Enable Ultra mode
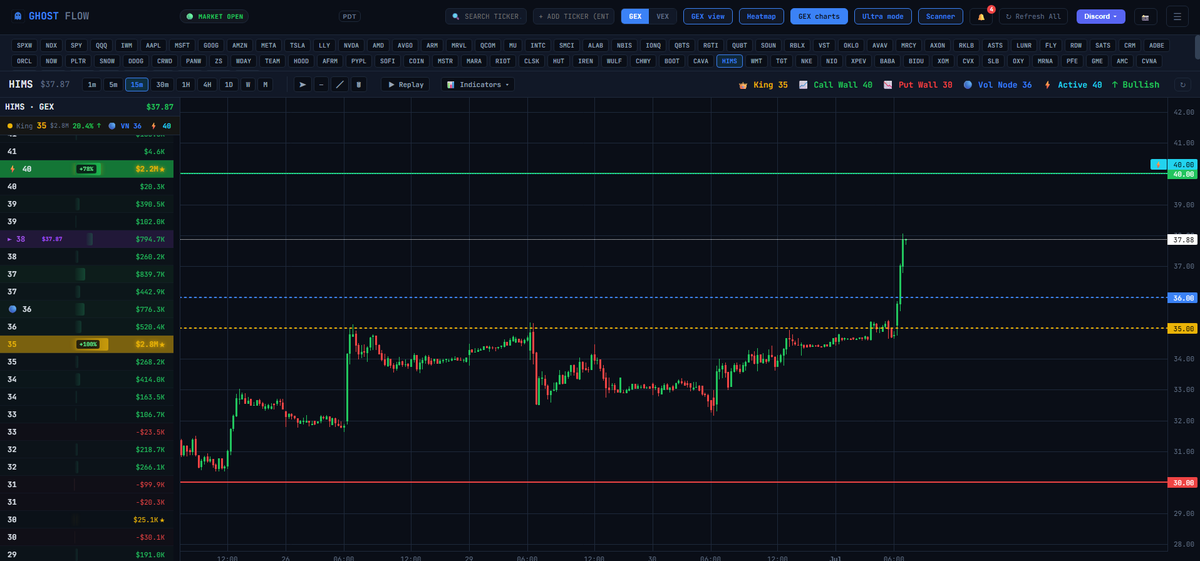 pyautogui.click(x=883, y=17)
